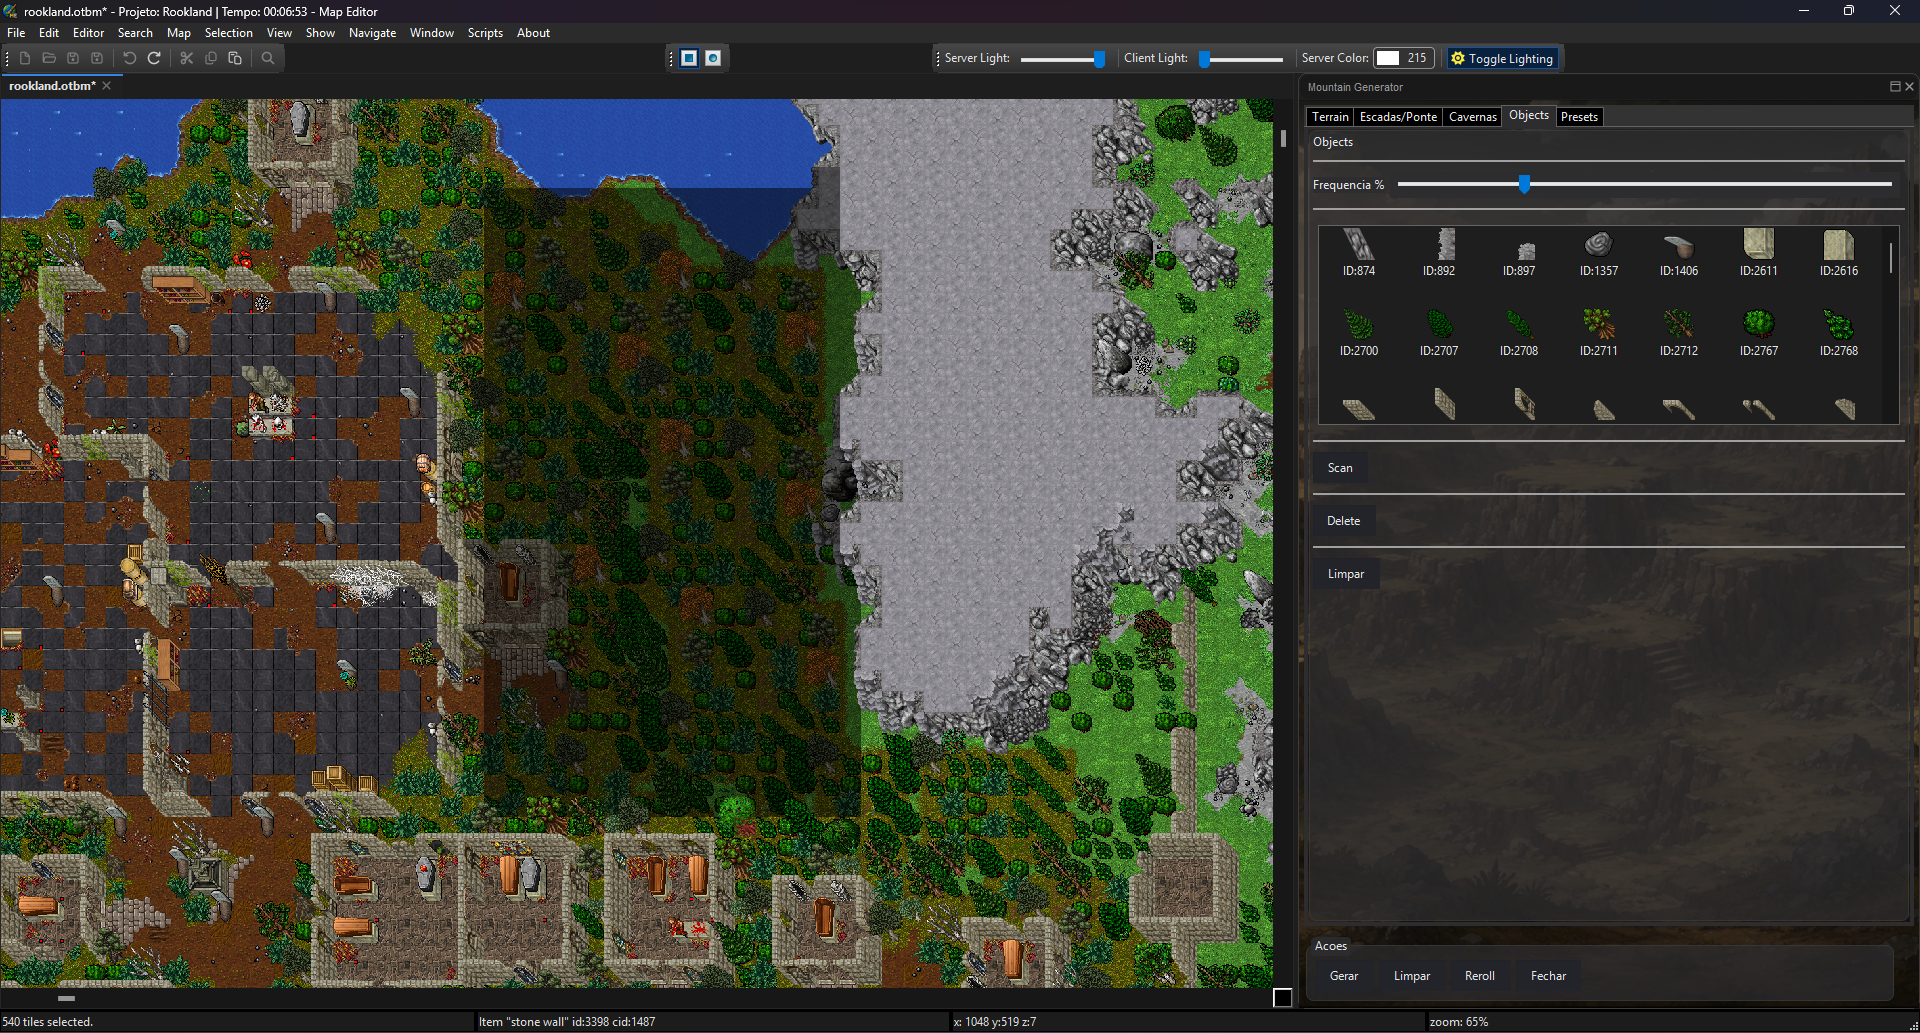1920x1033 pixels.
Task: Click the Copy icon in toolbar
Action: coord(211,58)
